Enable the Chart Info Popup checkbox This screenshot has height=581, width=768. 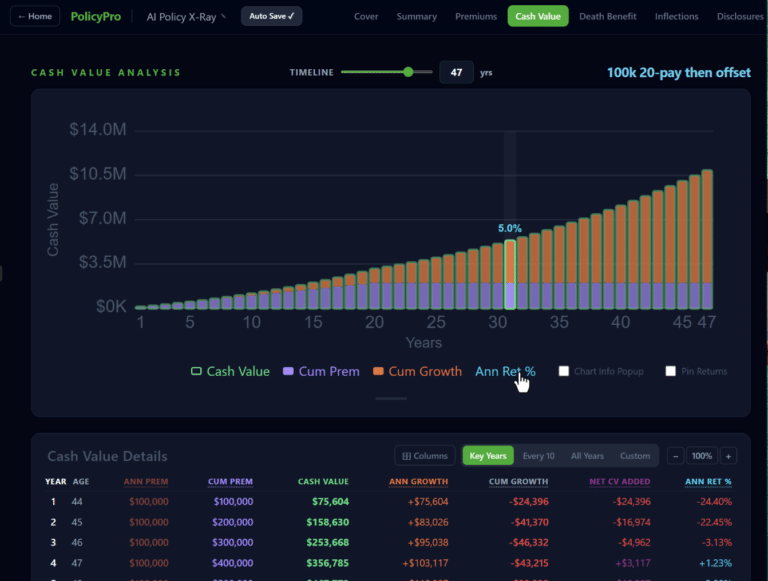[x=564, y=371]
